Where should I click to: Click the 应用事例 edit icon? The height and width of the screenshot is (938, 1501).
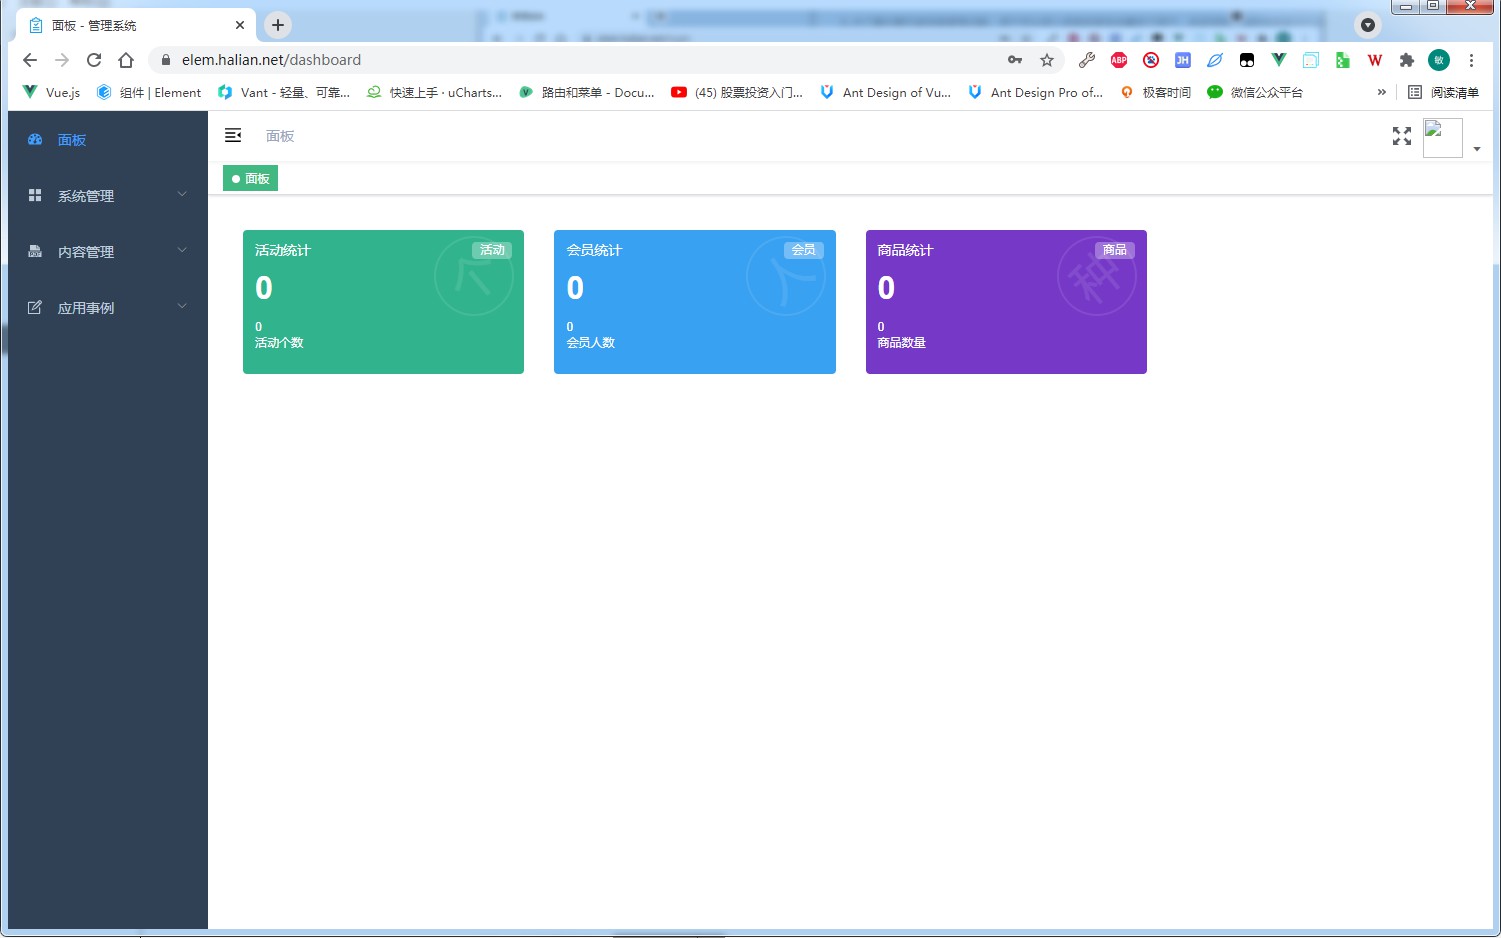pos(35,307)
